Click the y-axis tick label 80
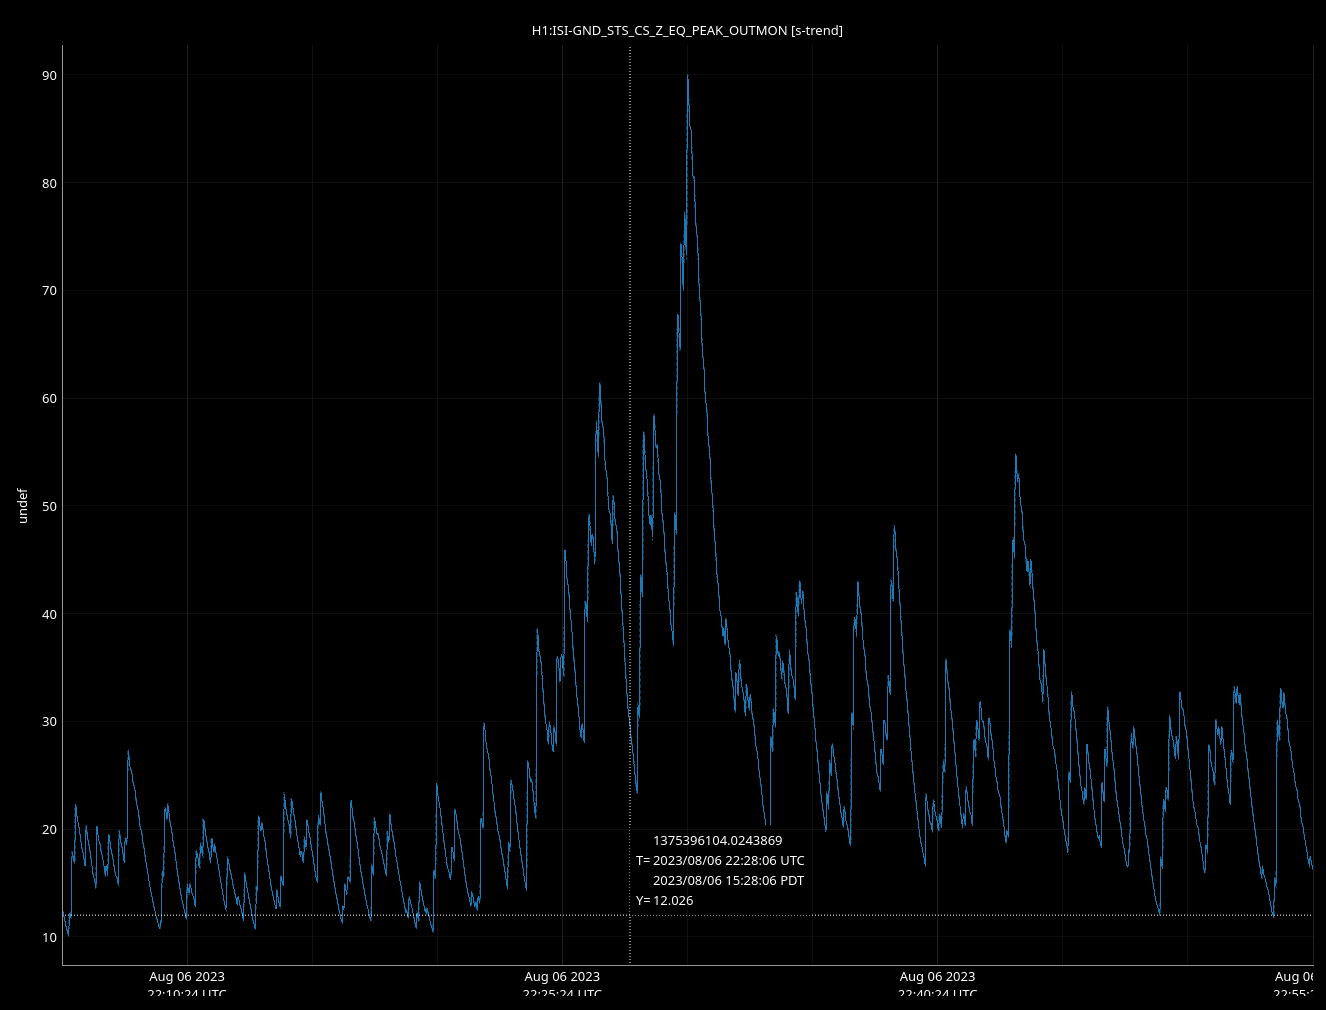Image resolution: width=1326 pixels, height=1010 pixels. [x=49, y=183]
